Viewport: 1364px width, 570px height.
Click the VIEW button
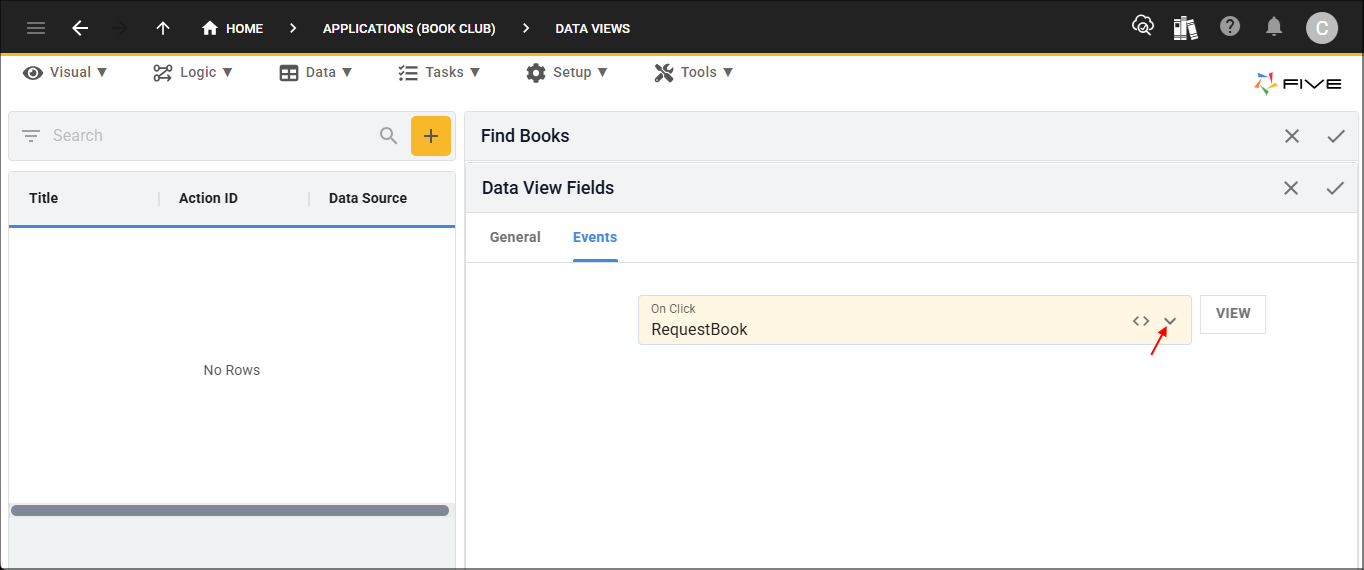tap(1232, 314)
